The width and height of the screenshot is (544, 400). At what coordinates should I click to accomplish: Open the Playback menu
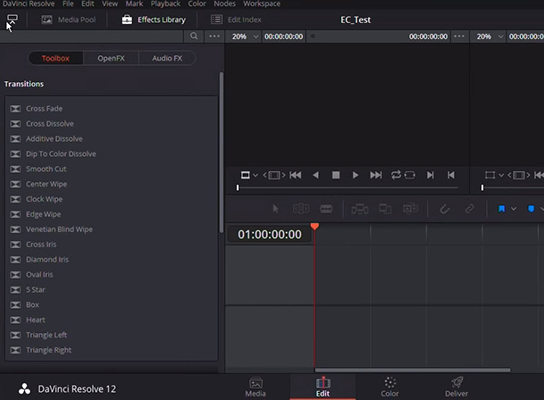(165, 4)
